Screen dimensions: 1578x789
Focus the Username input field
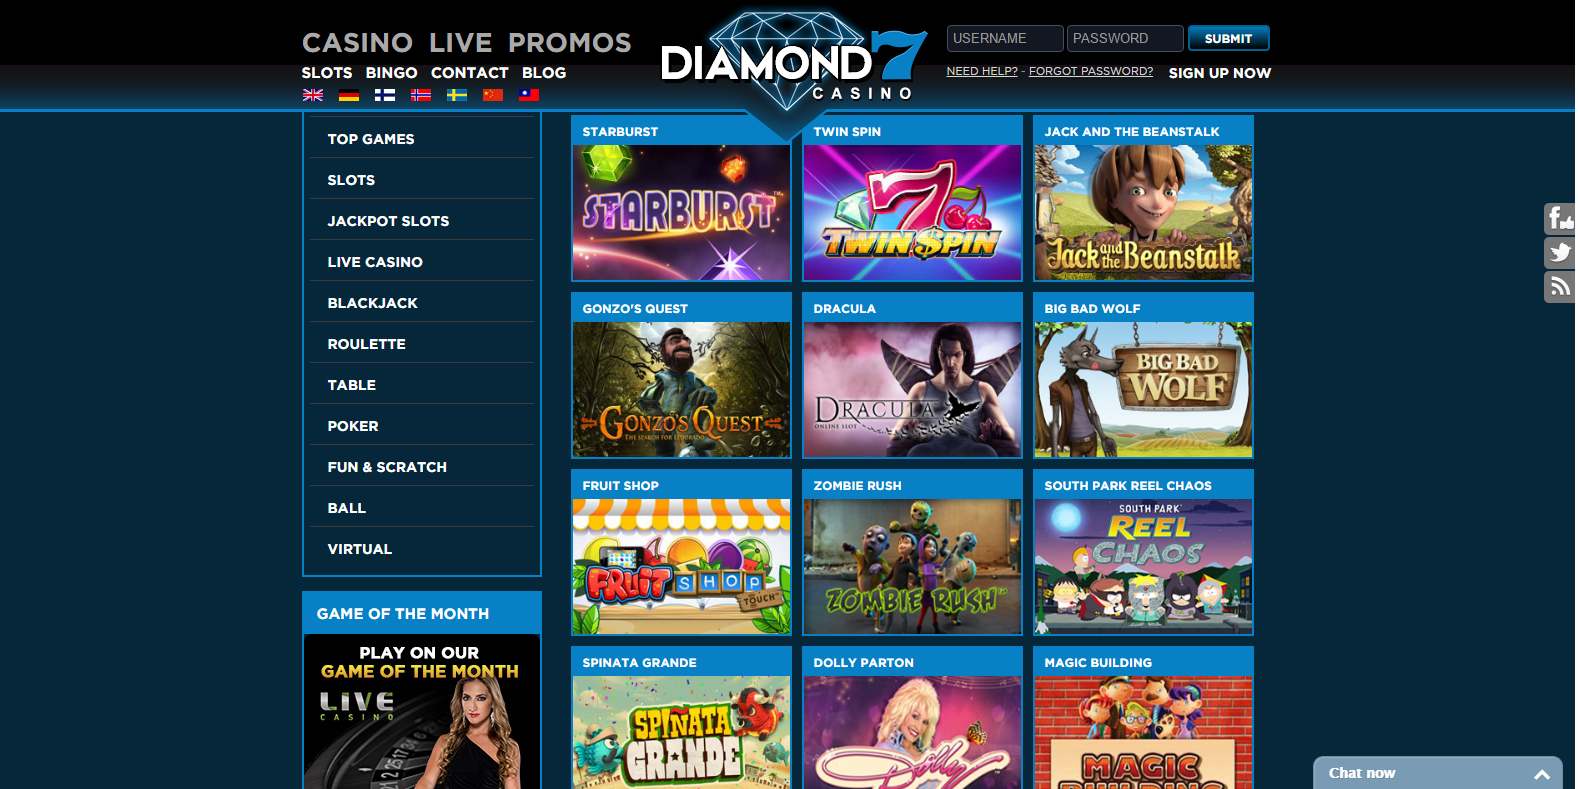pos(1005,38)
